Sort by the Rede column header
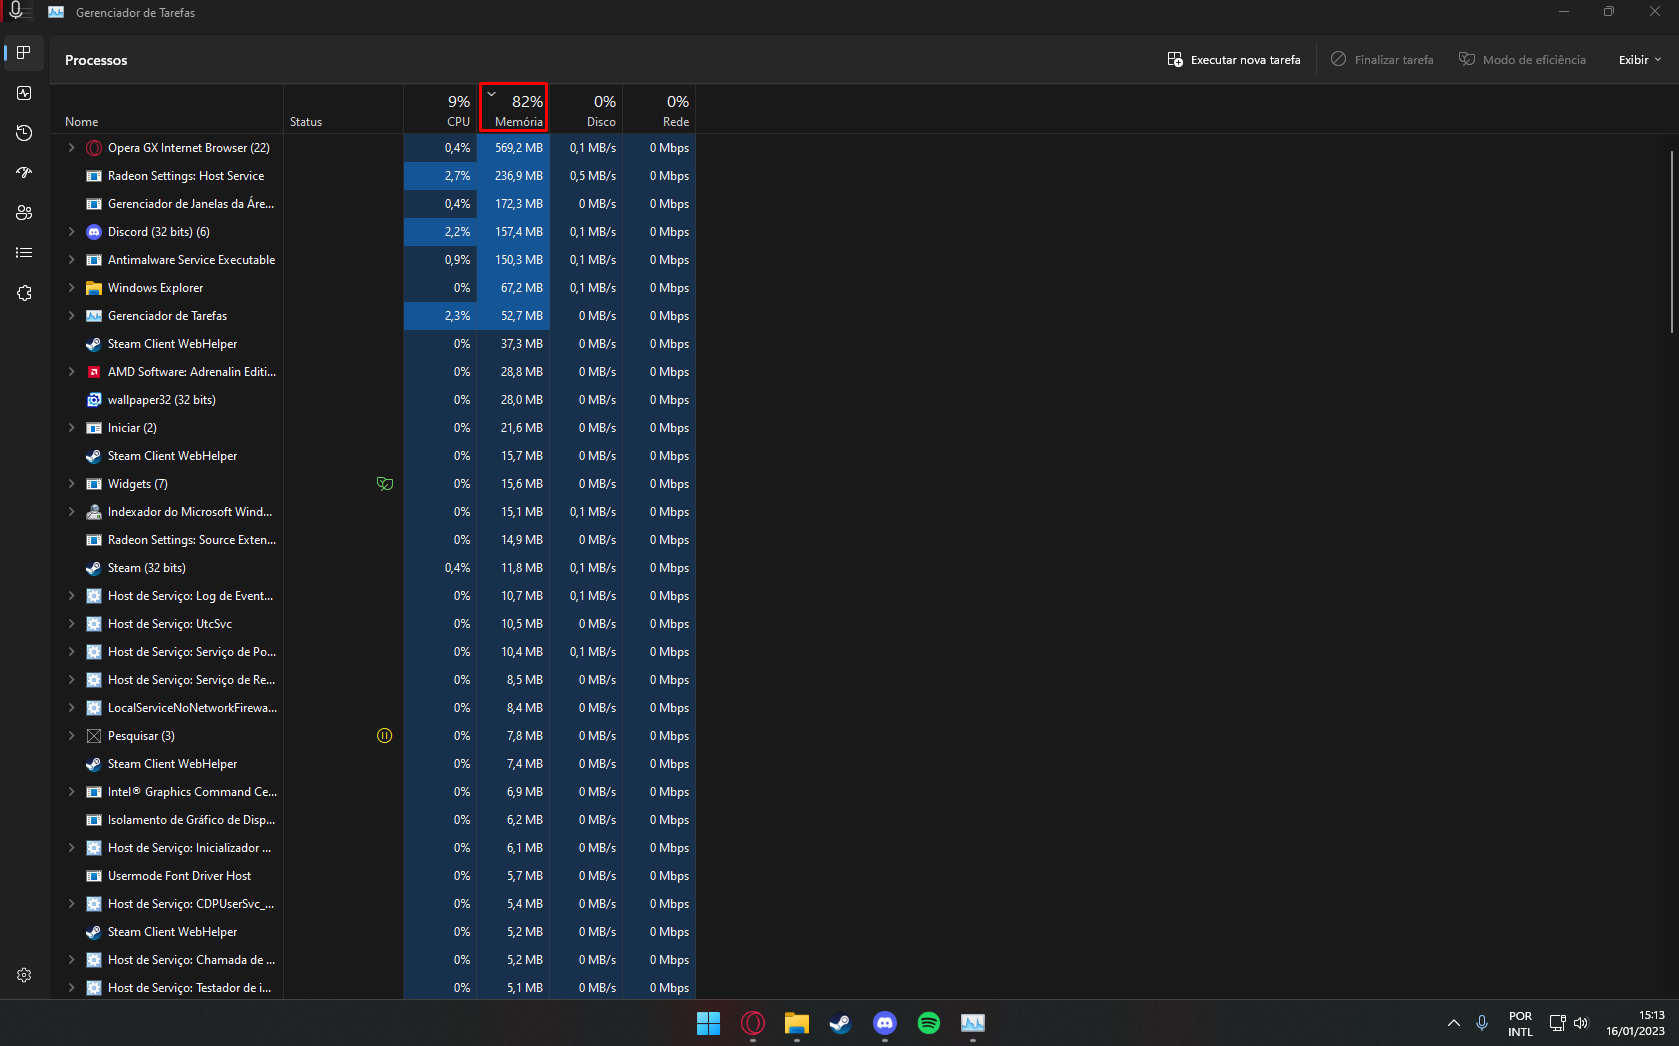 click(659, 109)
